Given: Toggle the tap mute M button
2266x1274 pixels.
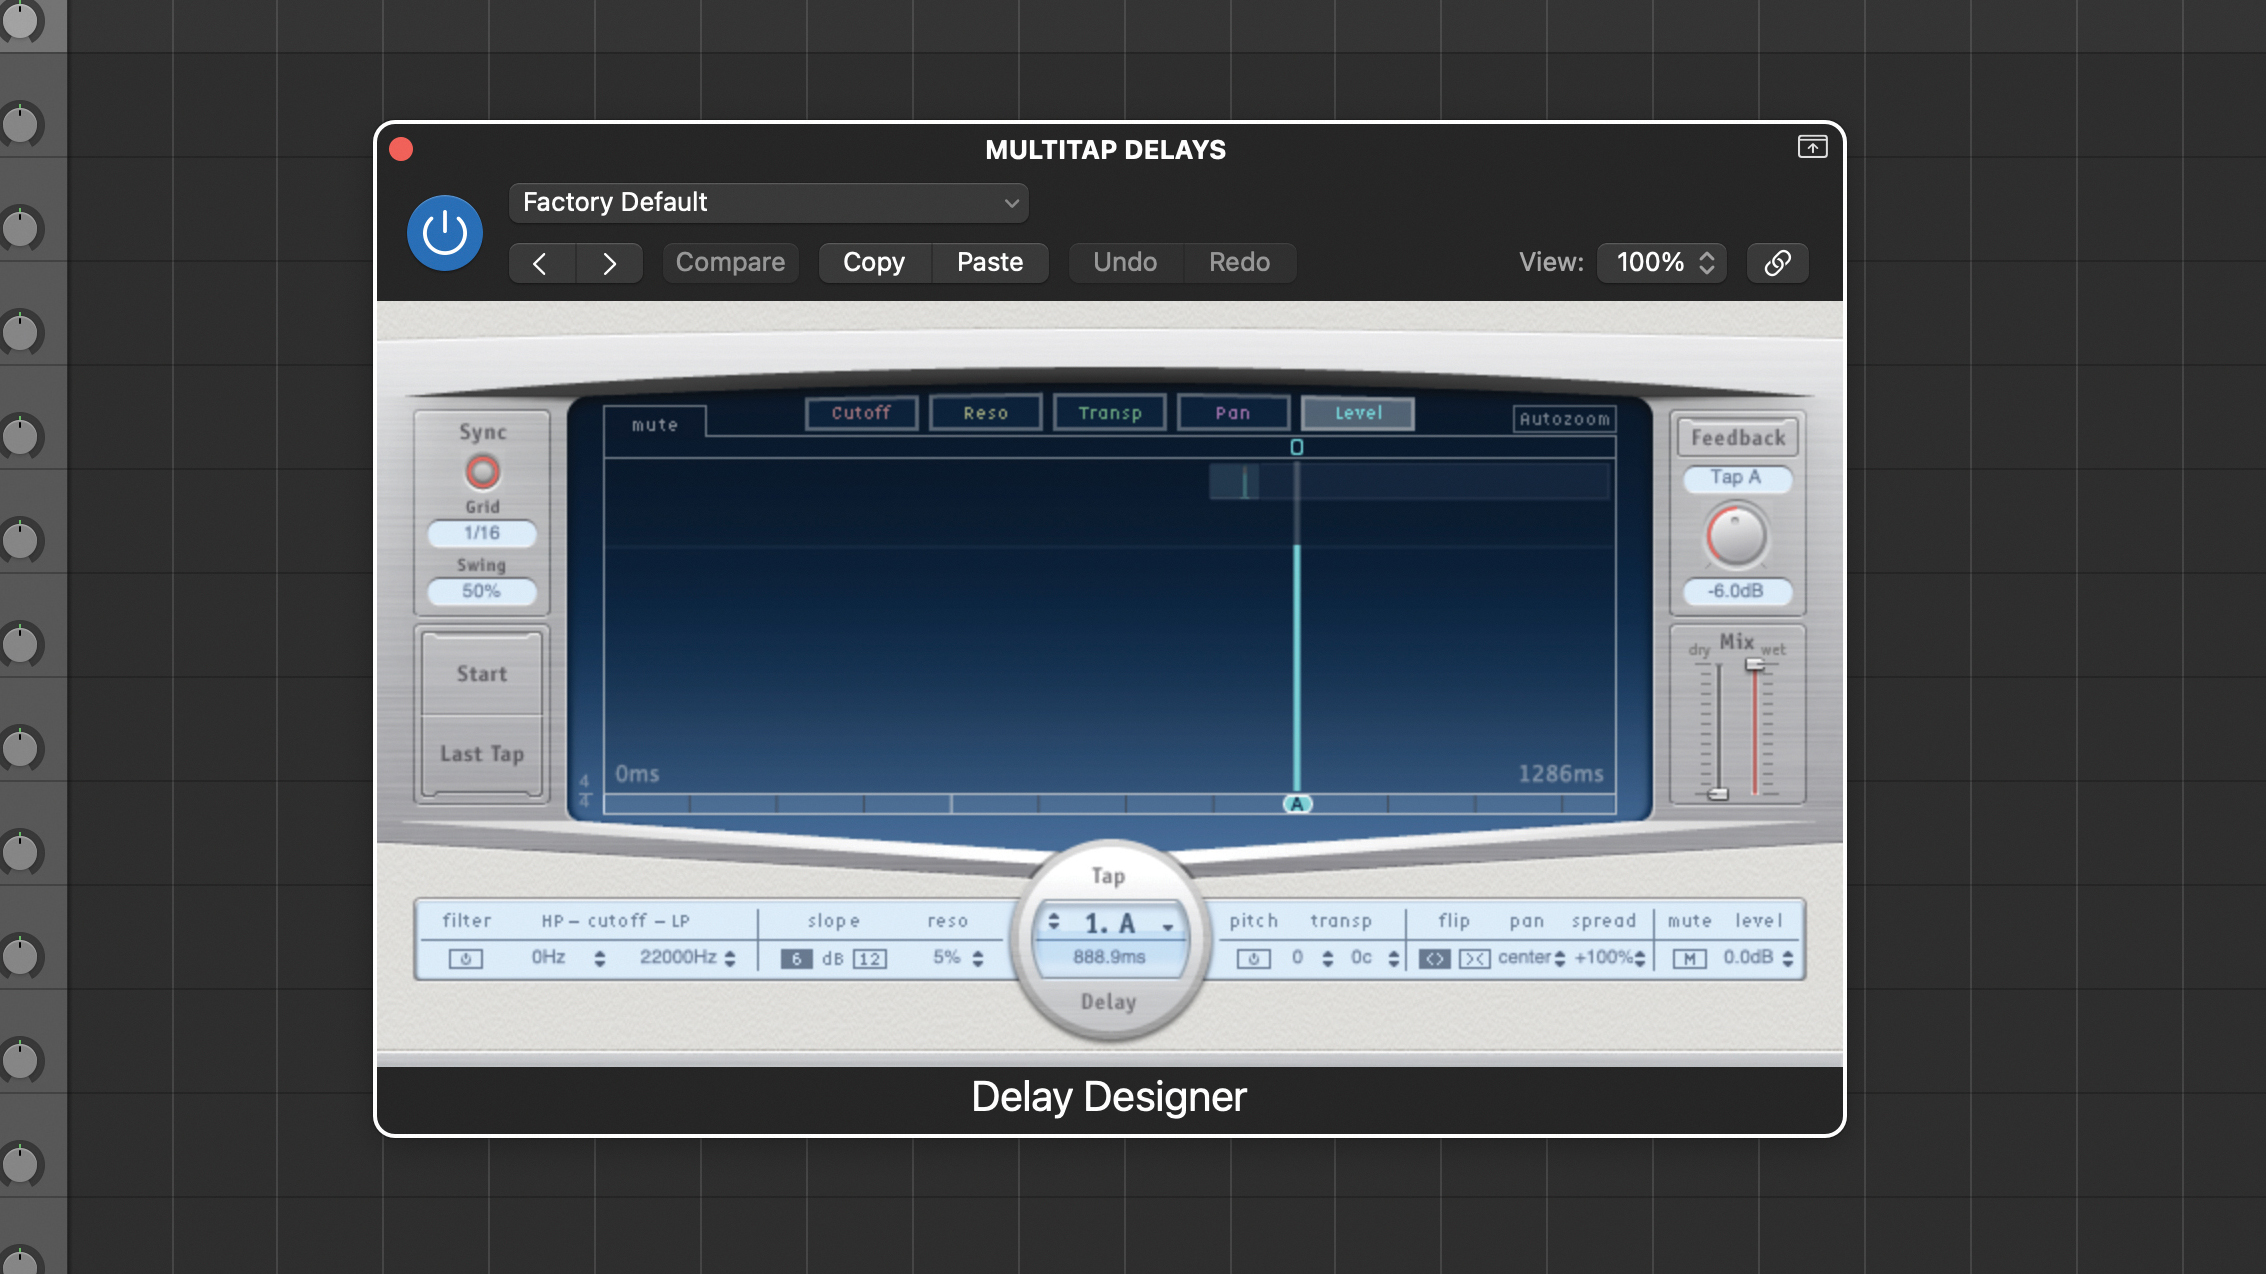Looking at the screenshot, I should pyautogui.click(x=1689, y=959).
